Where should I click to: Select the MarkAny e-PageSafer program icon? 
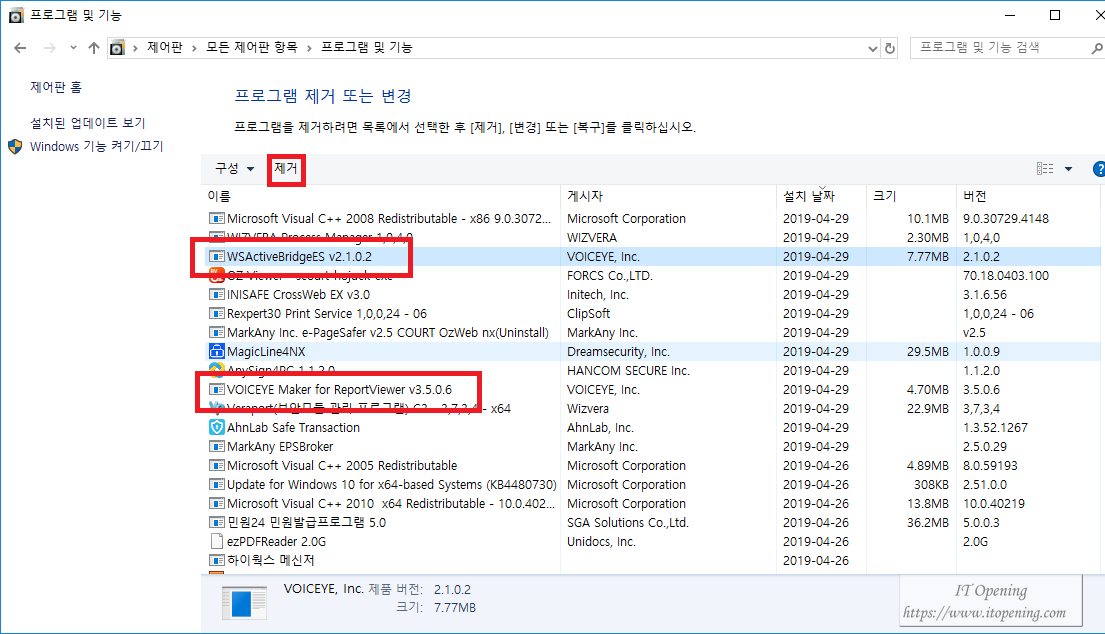point(216,332)
